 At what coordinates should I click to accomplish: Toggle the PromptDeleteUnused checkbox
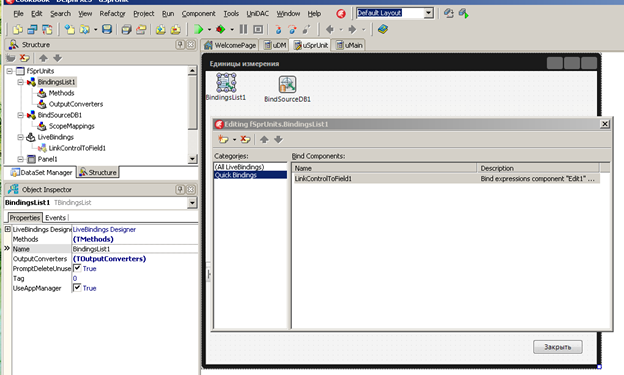coord(77,268)
